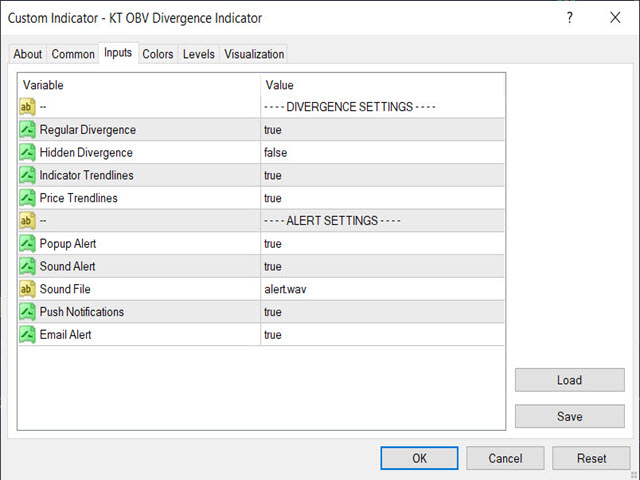640x480 pixels.
Task: Click the DIVERGENCE SETTINGS value text
Action: (x=350, y=107)
